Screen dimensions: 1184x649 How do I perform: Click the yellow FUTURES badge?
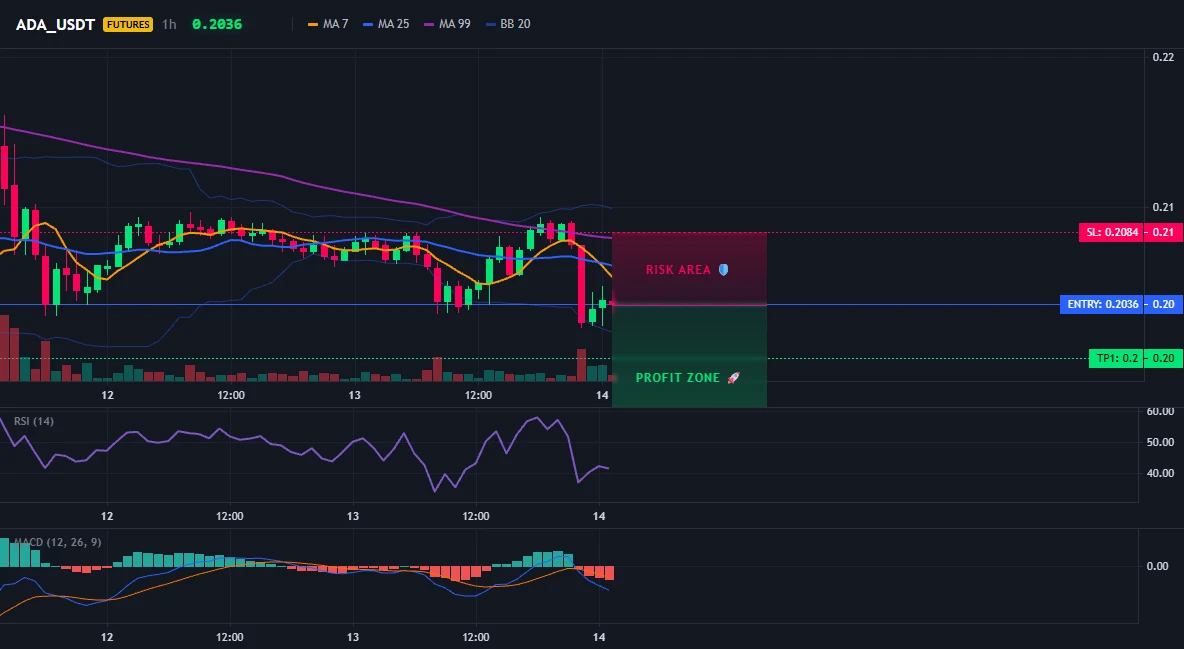(128, 24)
